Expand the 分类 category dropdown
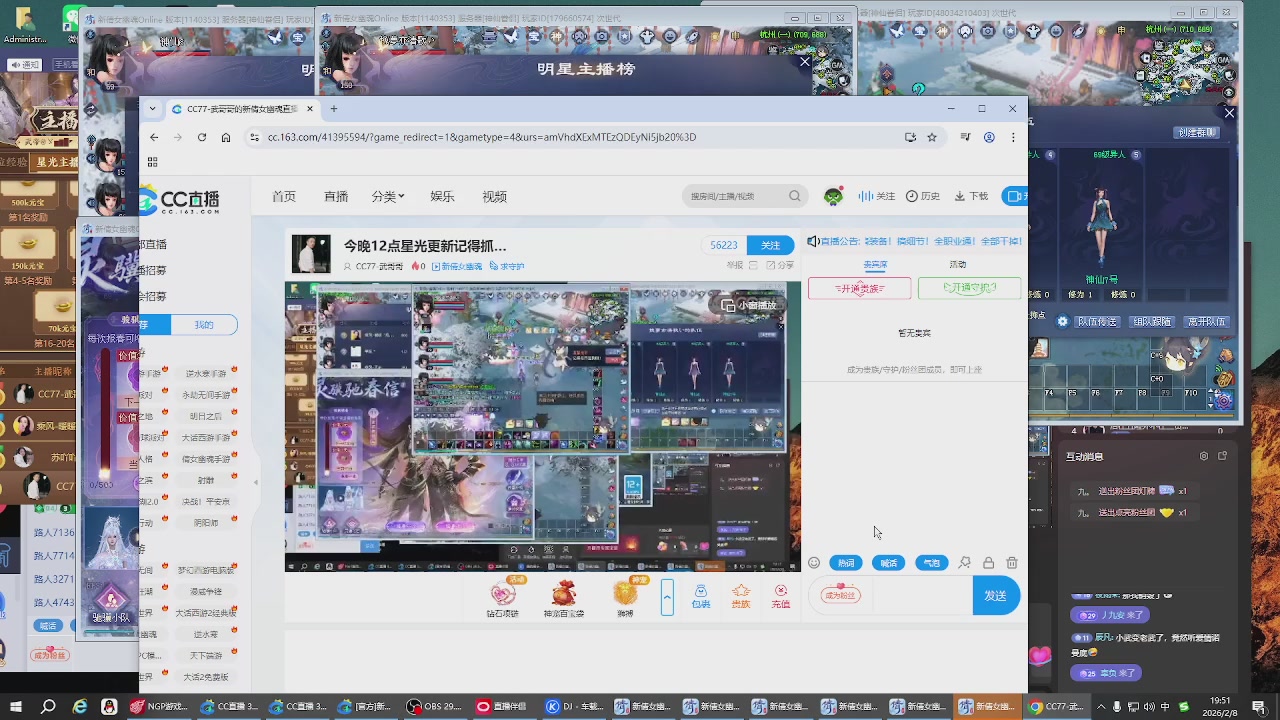Image resolution: width=1280 pixels, height=720 pixels. pos(387,196)
